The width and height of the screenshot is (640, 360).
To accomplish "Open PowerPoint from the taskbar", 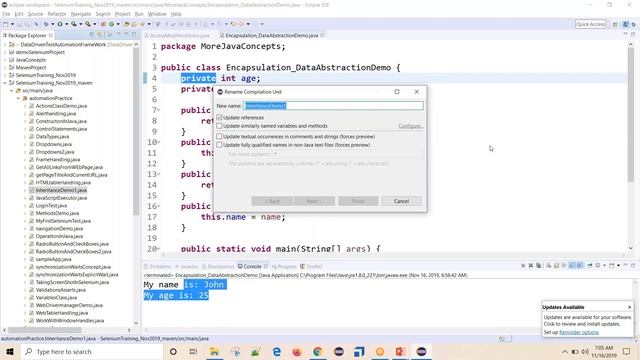I will pyautogui.click(x=400, y=351).
